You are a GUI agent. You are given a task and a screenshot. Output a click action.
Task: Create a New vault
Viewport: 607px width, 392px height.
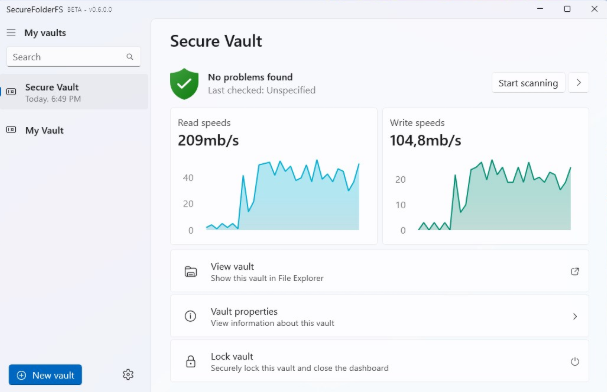click(x=45, y=375)
